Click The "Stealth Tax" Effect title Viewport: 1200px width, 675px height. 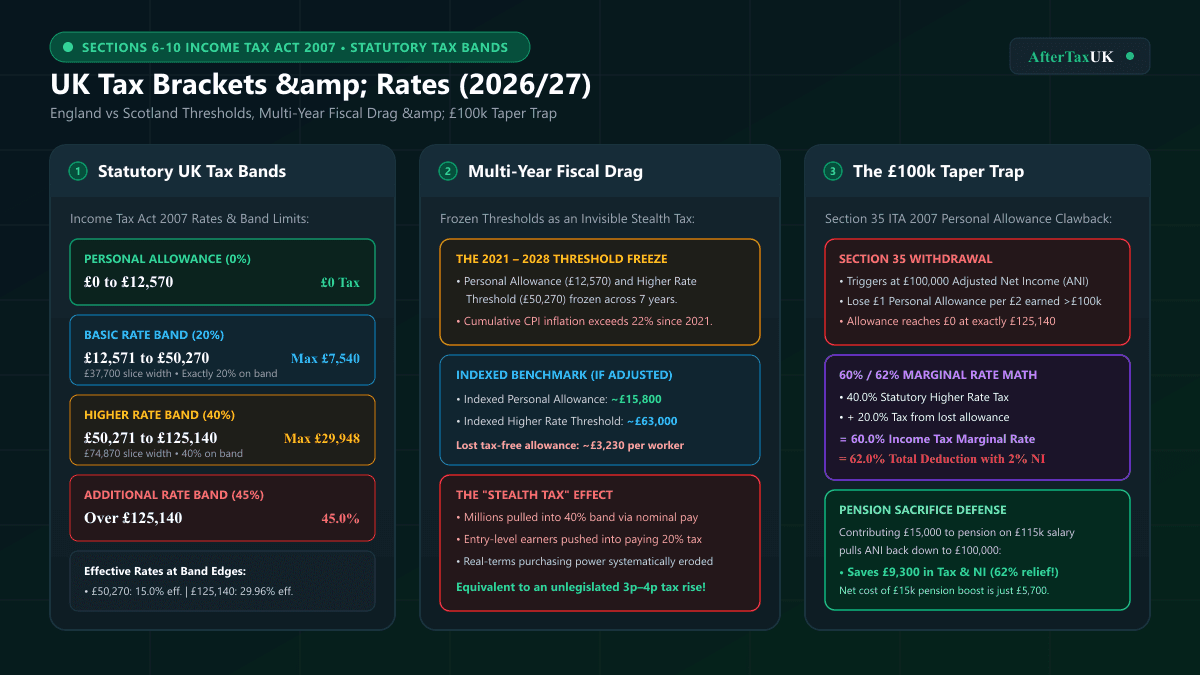click(534, 494)
